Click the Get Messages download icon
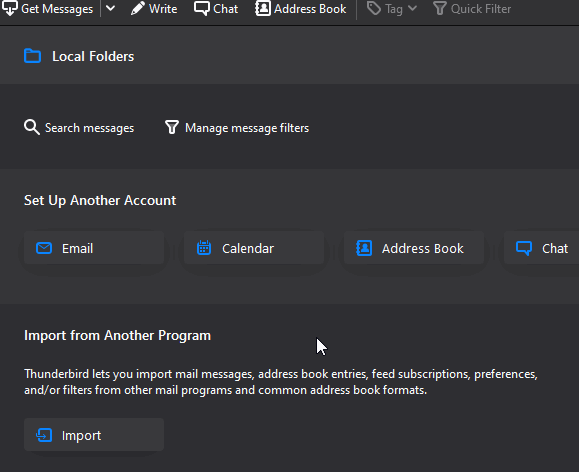The image size is (579, 472). coord(9,8)
